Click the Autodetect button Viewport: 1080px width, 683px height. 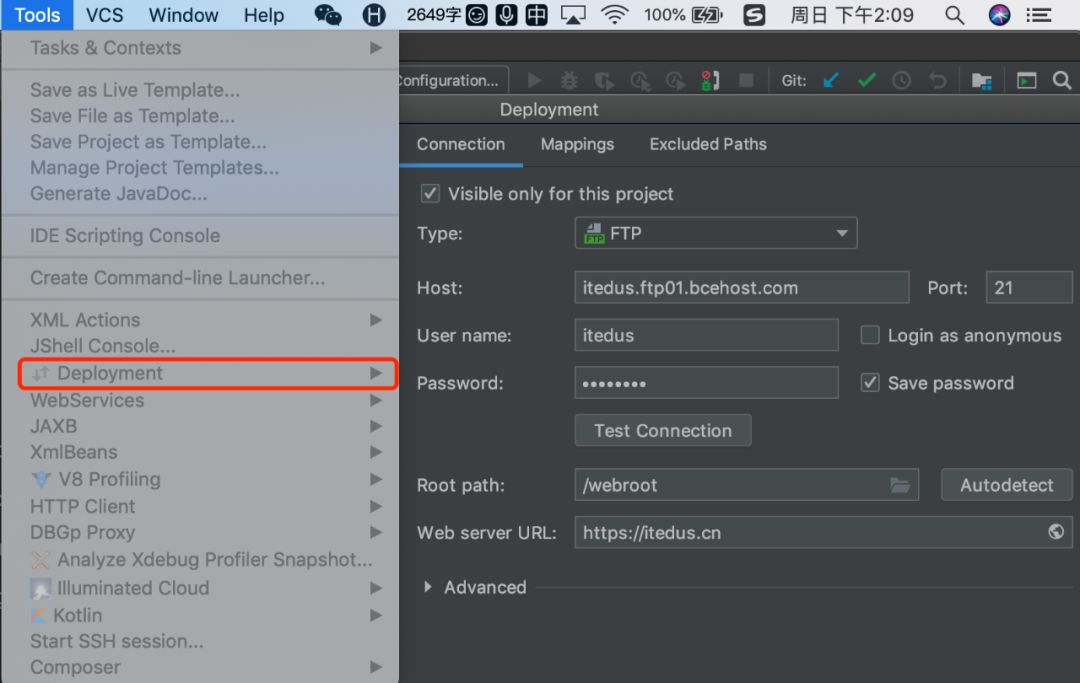[x=1006, y=485]
